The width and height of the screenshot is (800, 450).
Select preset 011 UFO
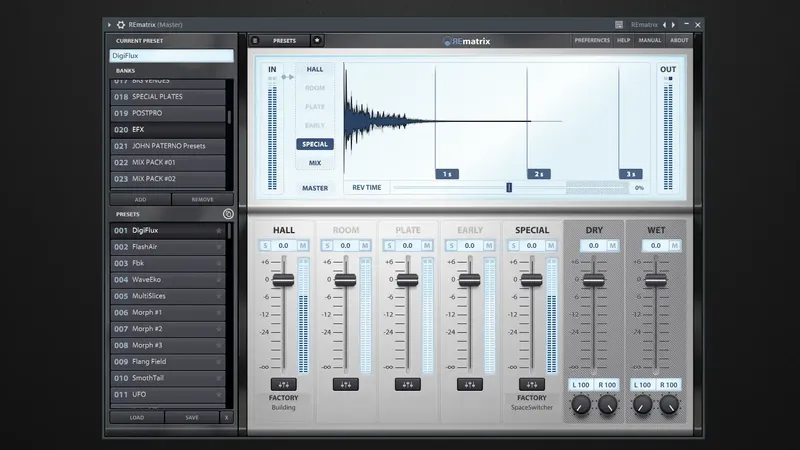tap(168, 394)
